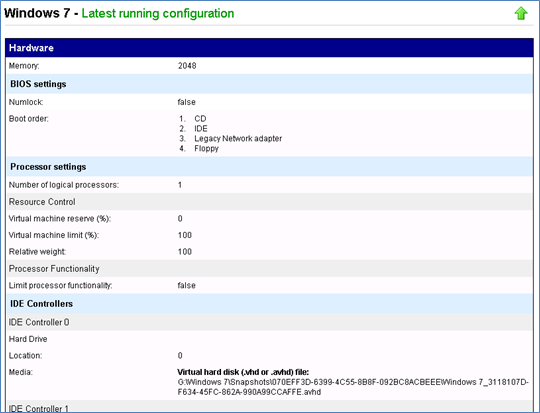The height and width of the screenshot is (413, 540).
Task: Click the IDE Controller 0 row
Action: click(x=269, y=322)
